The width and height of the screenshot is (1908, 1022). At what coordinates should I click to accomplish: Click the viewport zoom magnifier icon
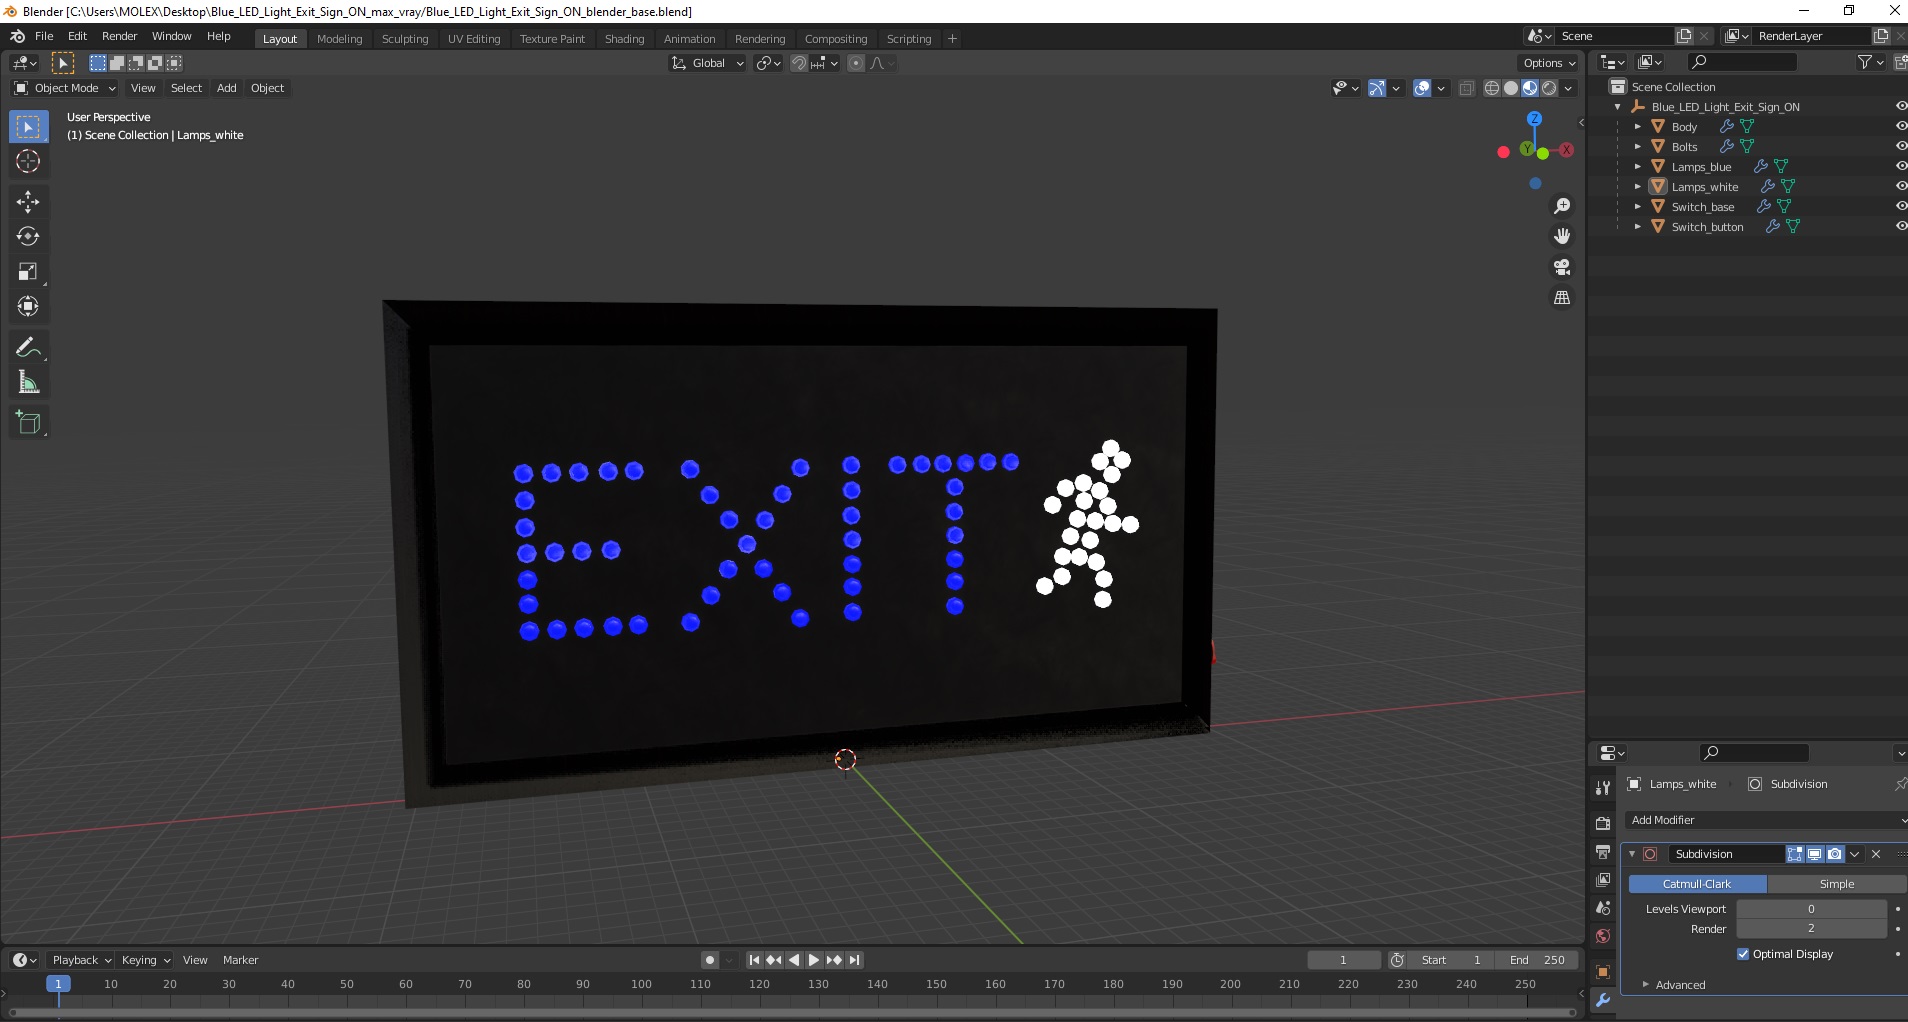pyautogui.click(x=1562, y=206)
